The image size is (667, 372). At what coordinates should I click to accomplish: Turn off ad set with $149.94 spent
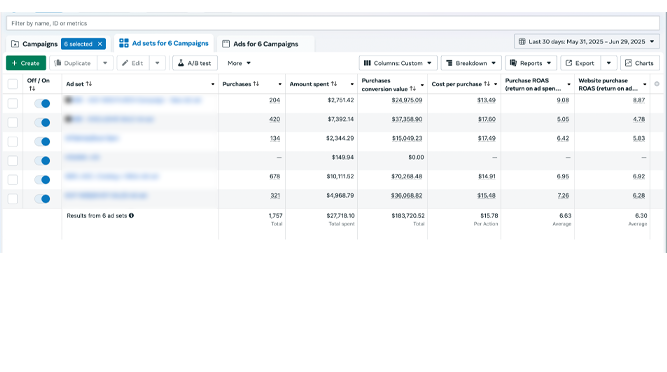click(42, 161)
